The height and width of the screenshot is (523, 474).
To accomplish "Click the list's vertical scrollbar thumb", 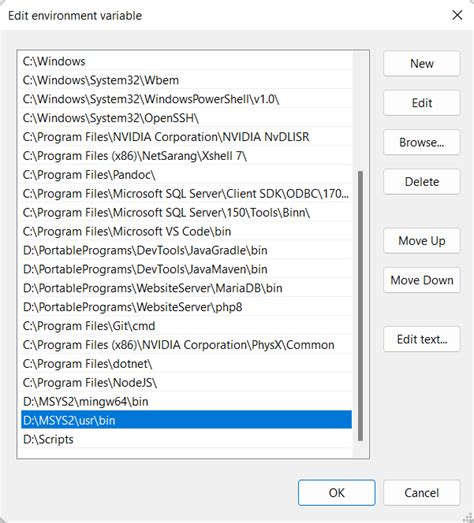I will click(x=360, y=306).
